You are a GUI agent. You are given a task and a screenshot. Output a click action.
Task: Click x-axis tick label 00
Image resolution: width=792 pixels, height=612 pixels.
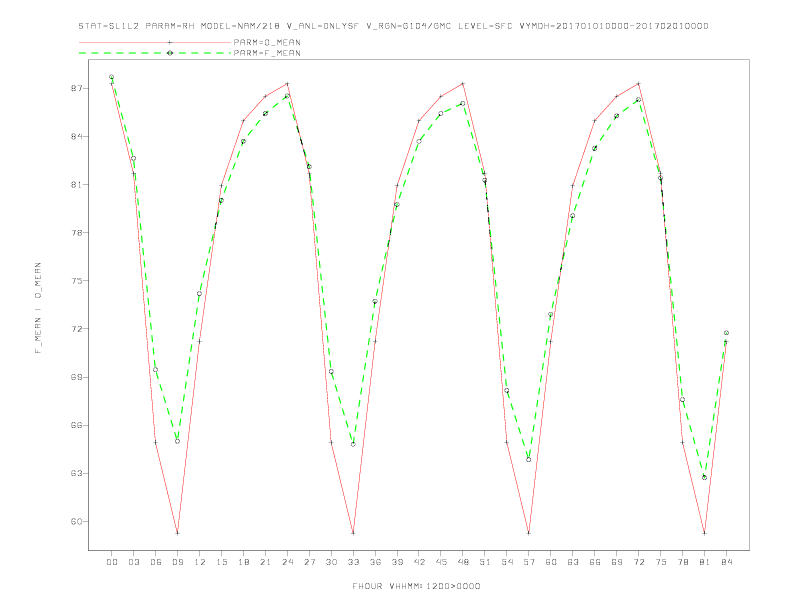point(112,562)
